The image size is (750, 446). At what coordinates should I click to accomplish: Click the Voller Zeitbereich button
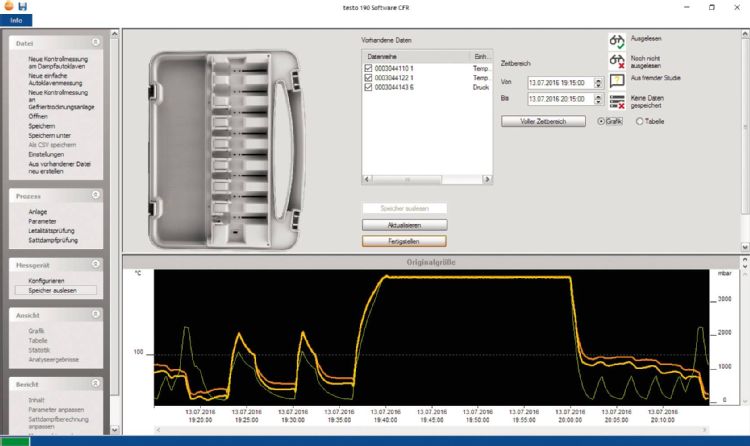pos(542,121)
